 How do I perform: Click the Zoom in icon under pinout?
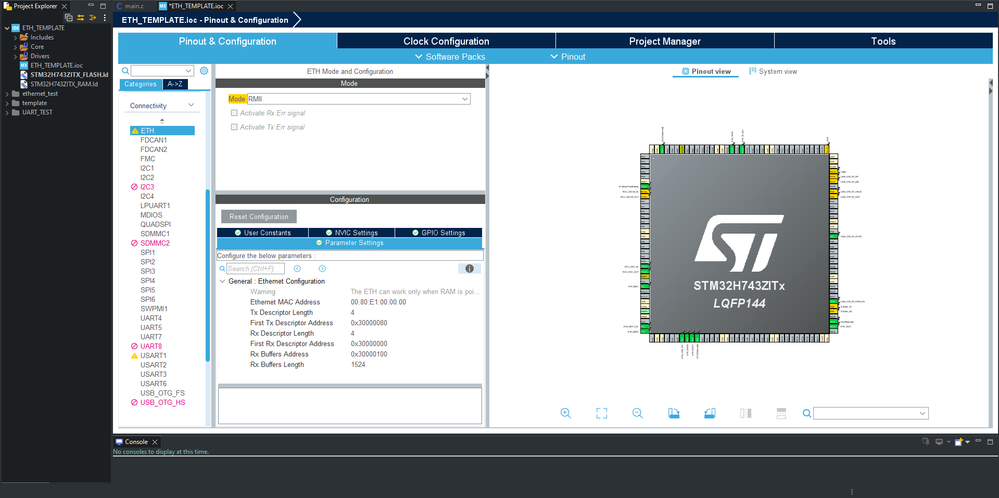[565, 413]
